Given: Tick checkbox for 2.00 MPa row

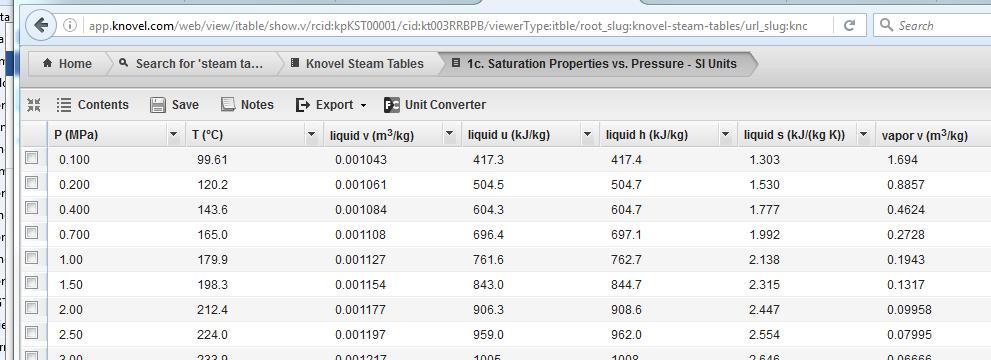Looking at the screenshot, I should click(32, 308).
